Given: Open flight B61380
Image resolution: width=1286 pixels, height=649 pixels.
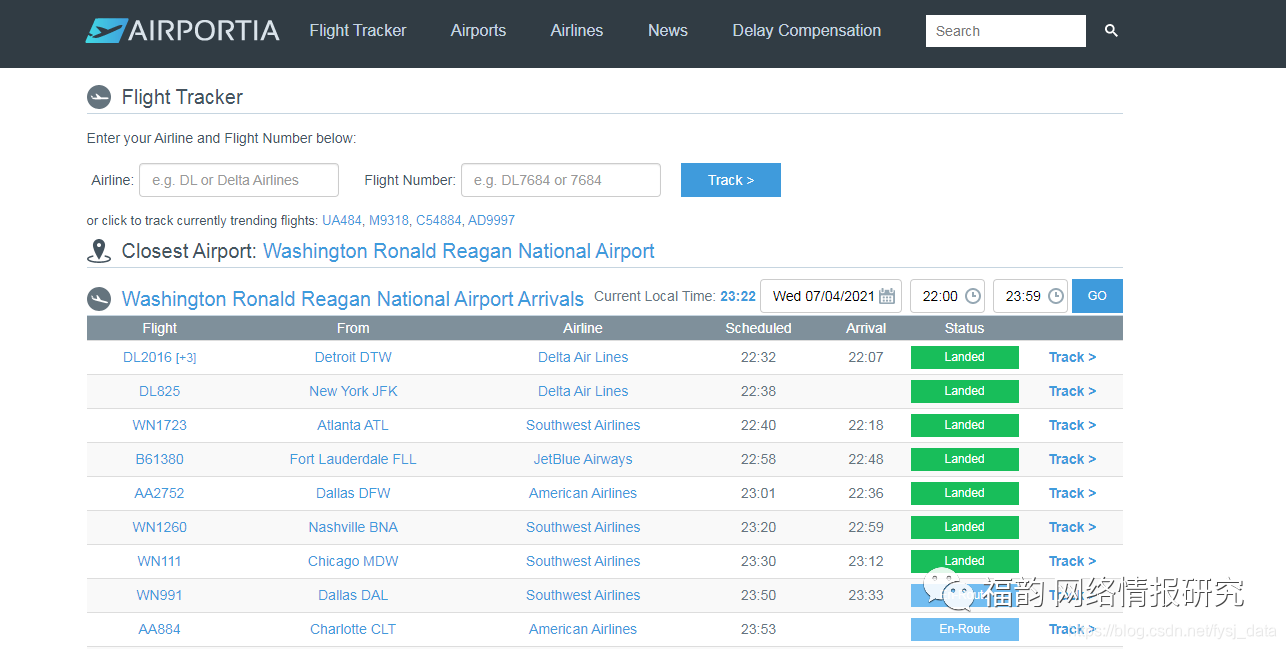Looking at the screenshot, I should point(160,459).
